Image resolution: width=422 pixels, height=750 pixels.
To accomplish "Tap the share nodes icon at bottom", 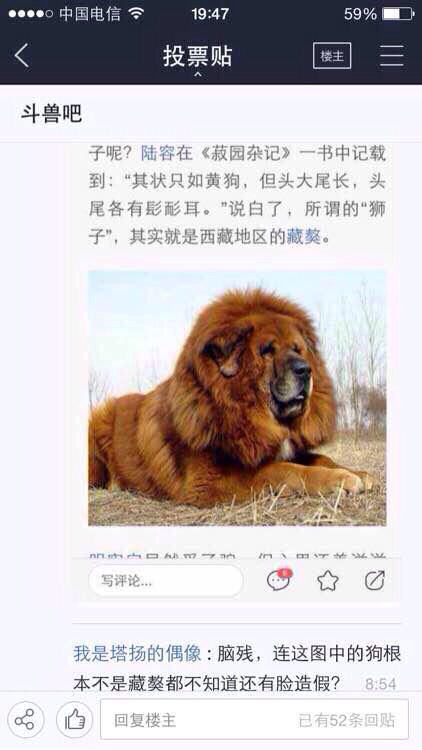I will click(x=25, y=719).
